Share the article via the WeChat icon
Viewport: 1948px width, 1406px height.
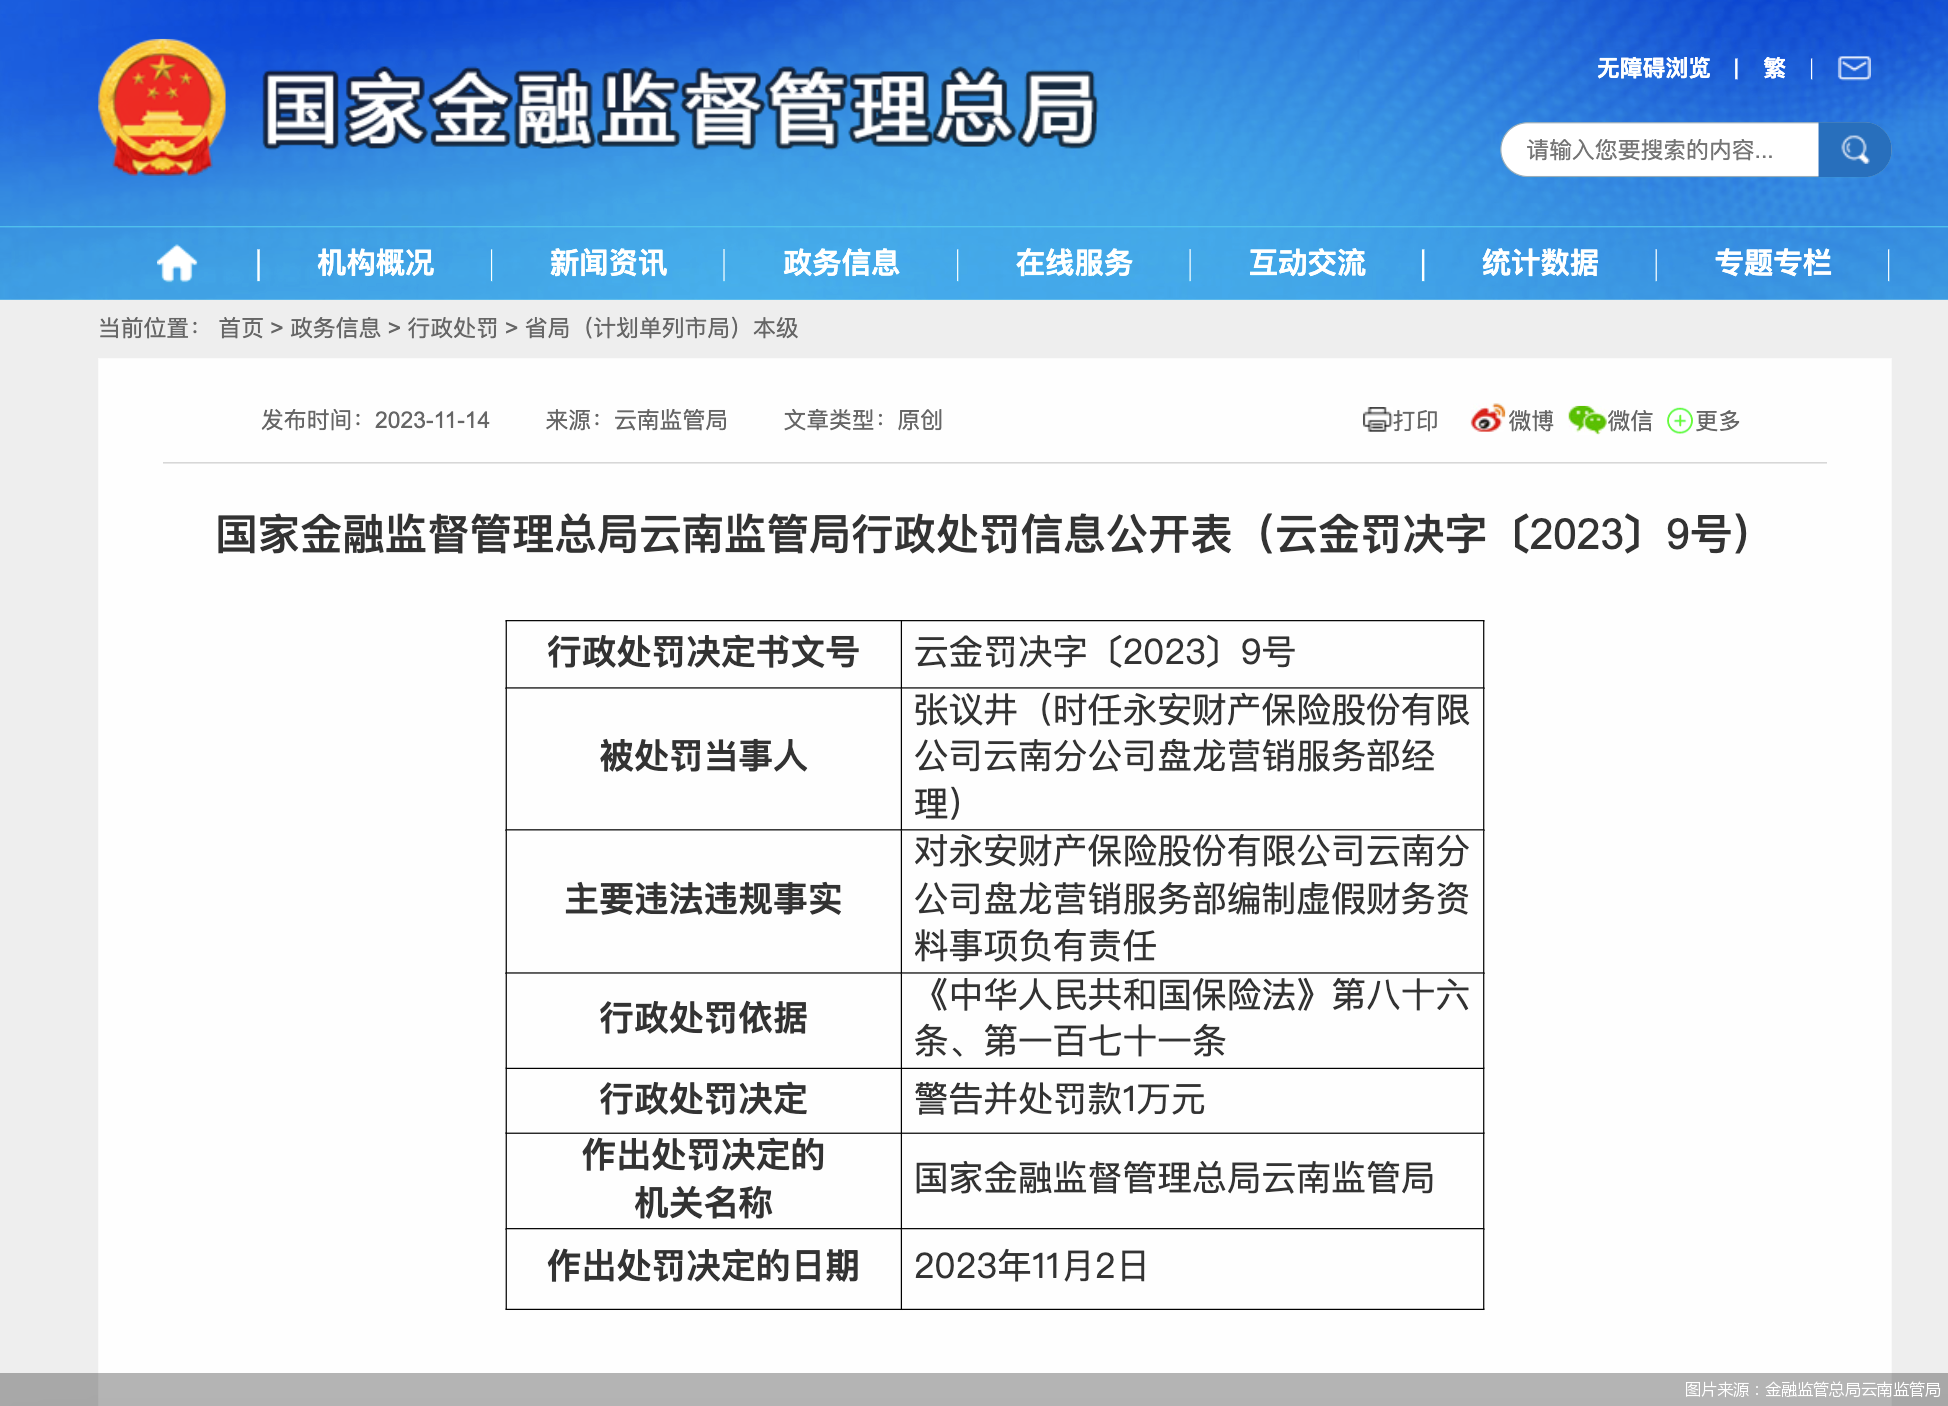click(1587, 420)
